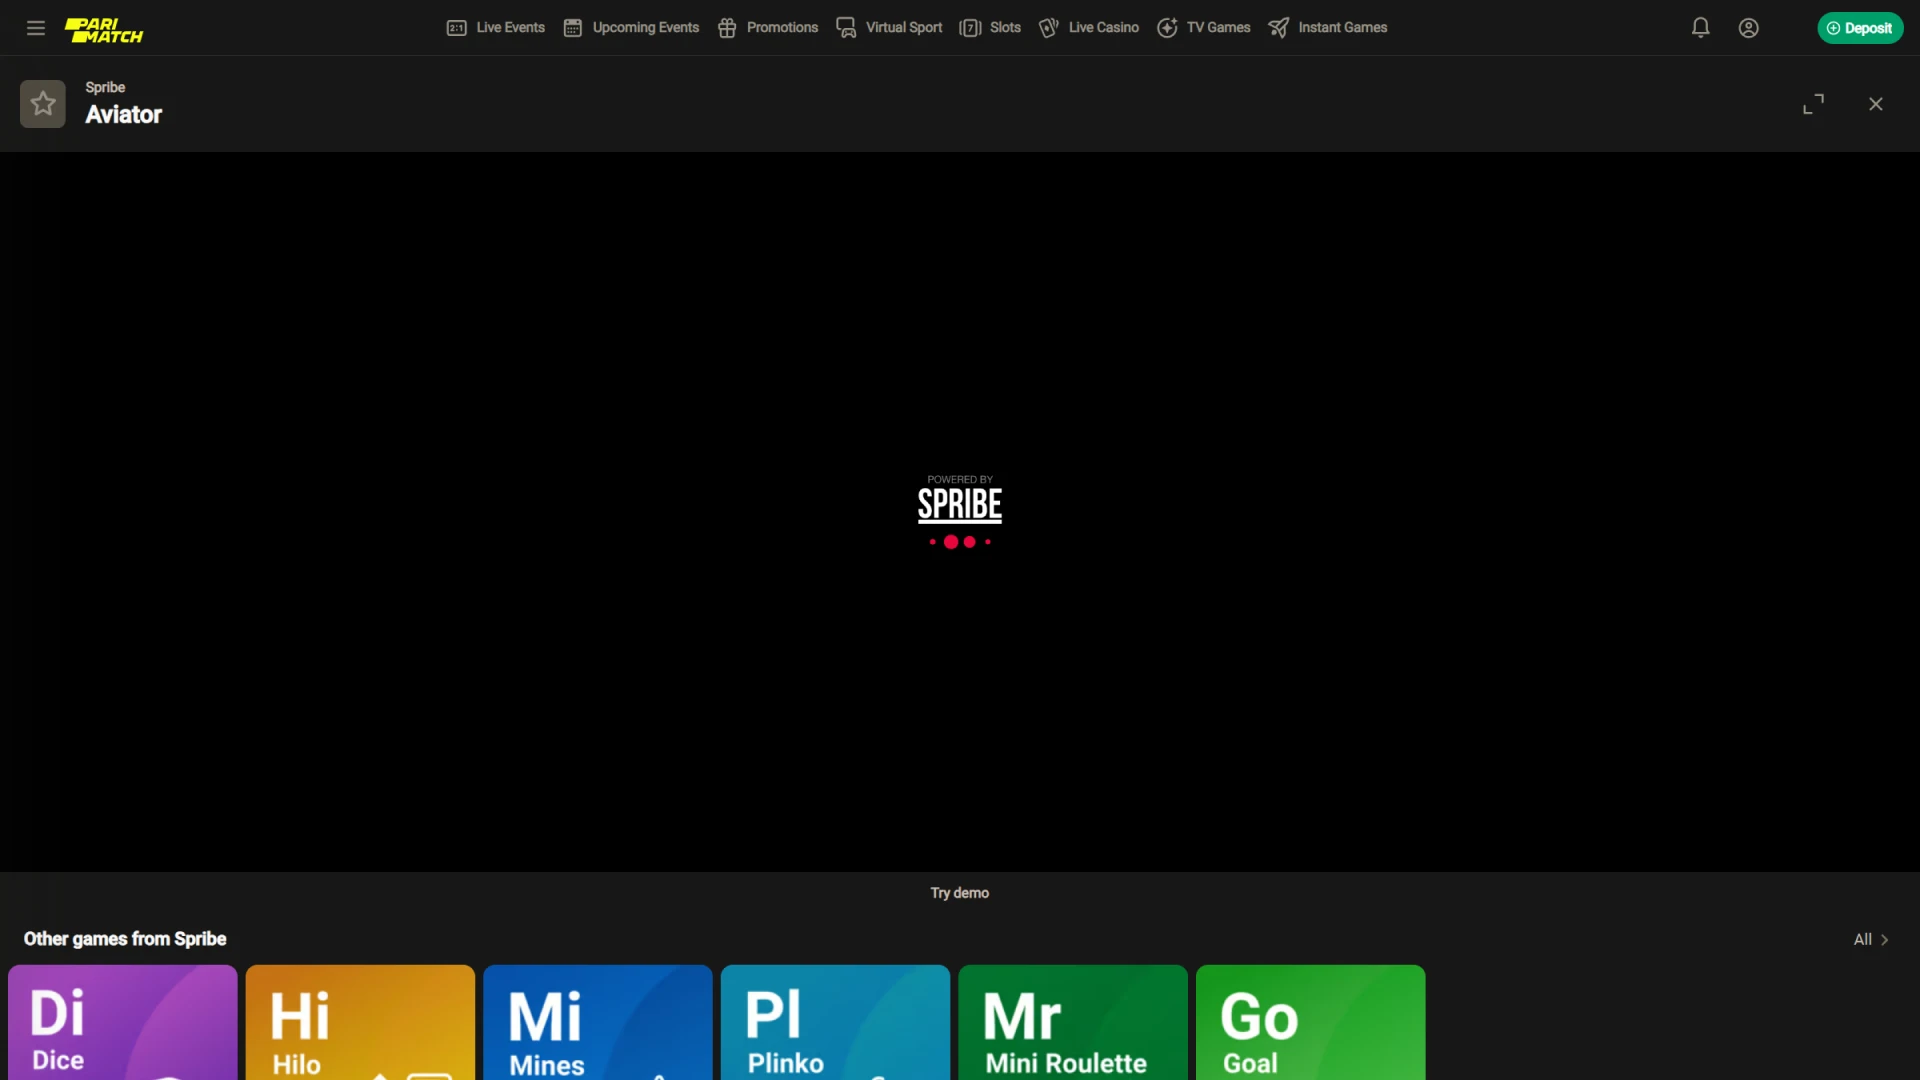Toggle favorite star for Aviator

tap(44, 103)
